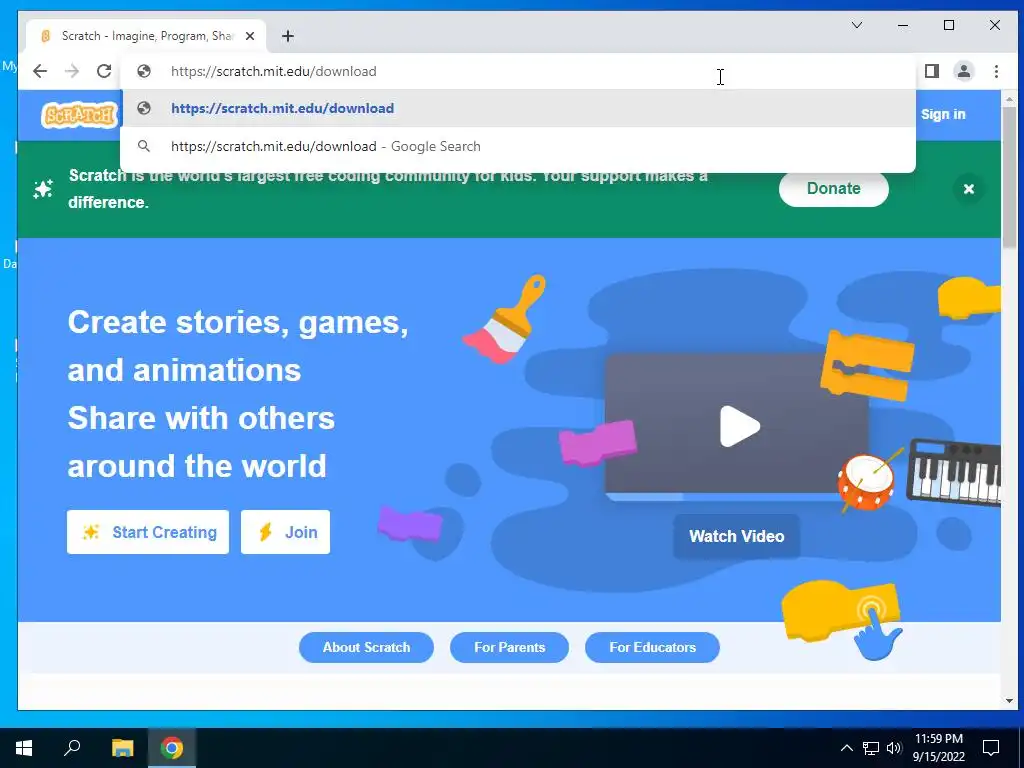Open the About Scratch page
Screen dimensions: 1024x768
(x=366, y=647)
